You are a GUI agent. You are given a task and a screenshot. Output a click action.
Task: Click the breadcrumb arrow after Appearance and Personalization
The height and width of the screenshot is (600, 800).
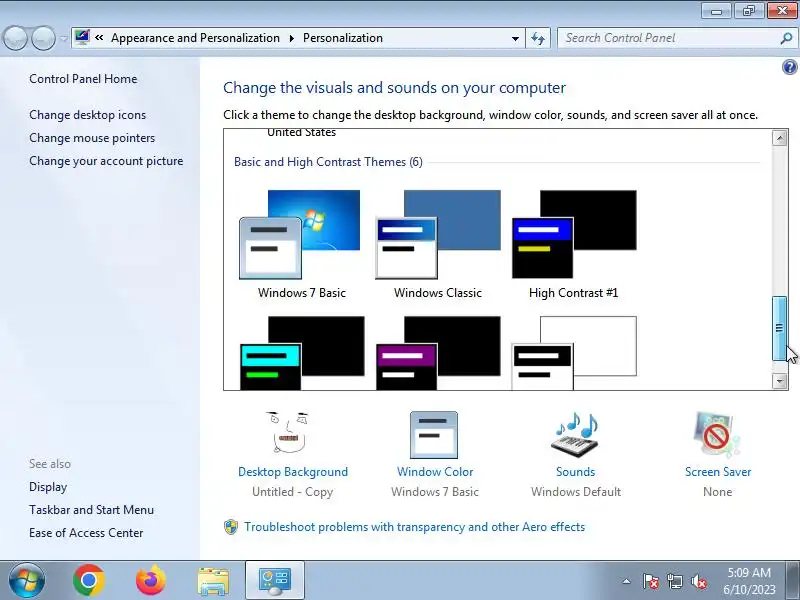point(292,38)
